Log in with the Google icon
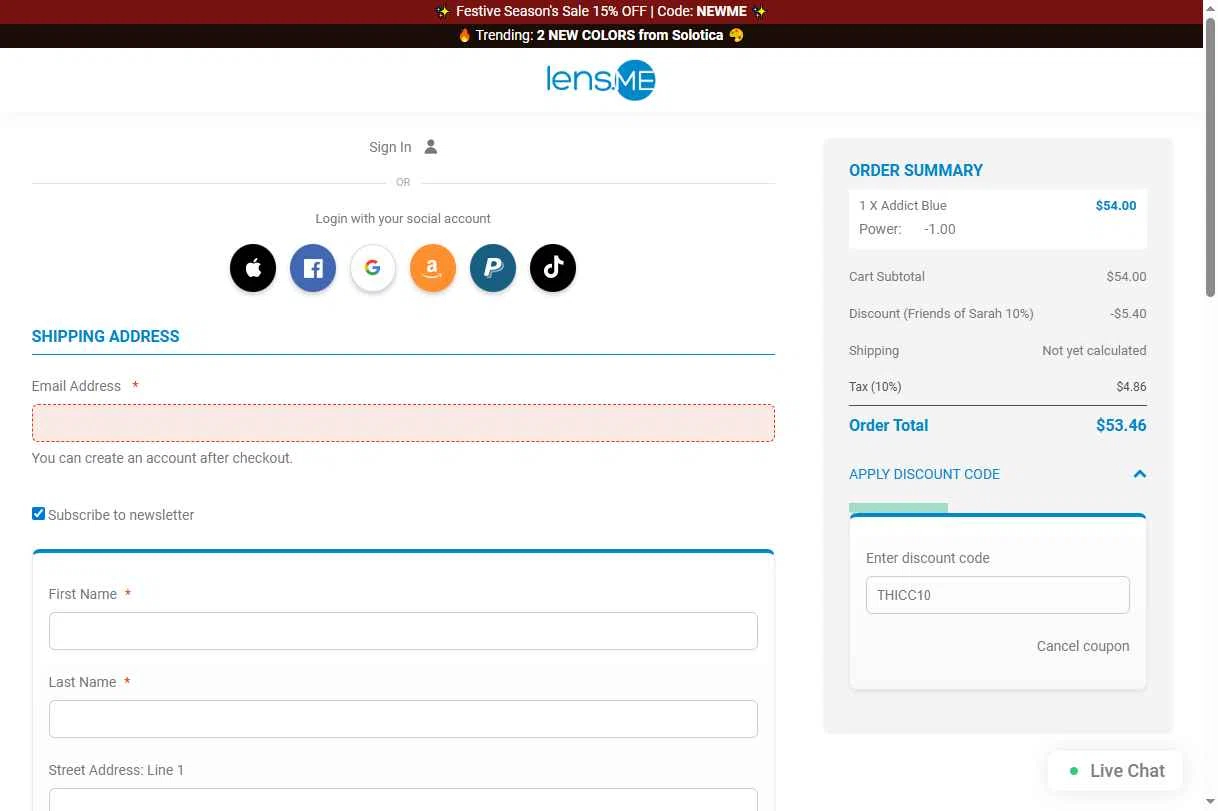The width and height of the screenshot is (1218, 811). point(373,268)
